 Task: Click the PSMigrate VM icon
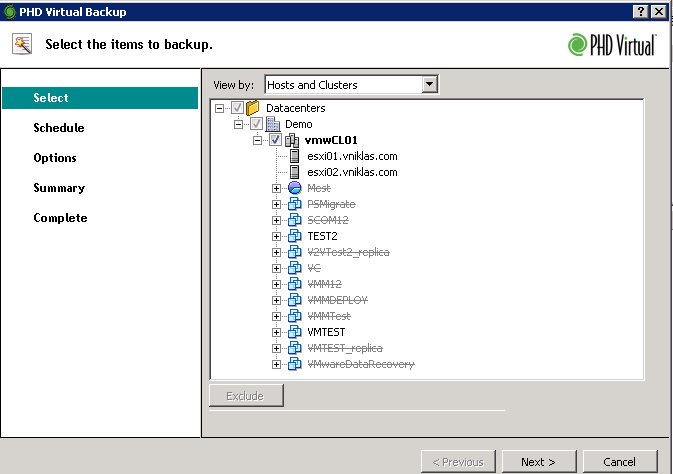click(x=294, y=204)
